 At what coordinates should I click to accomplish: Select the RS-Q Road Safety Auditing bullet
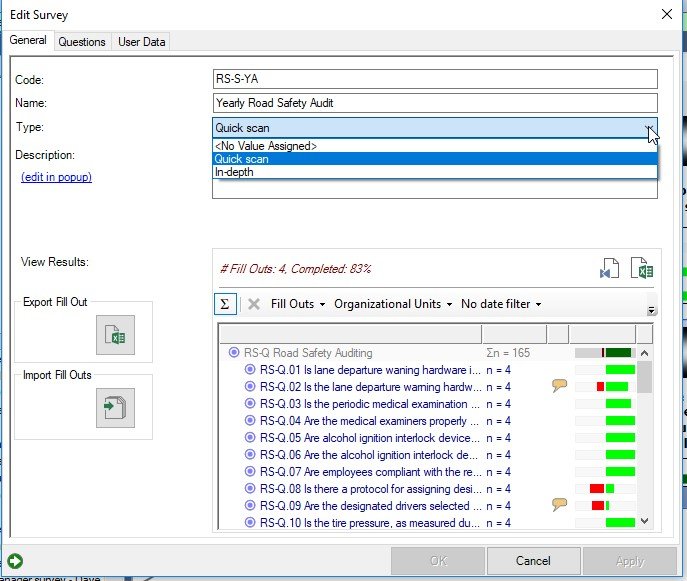click(x=235, y=353)
